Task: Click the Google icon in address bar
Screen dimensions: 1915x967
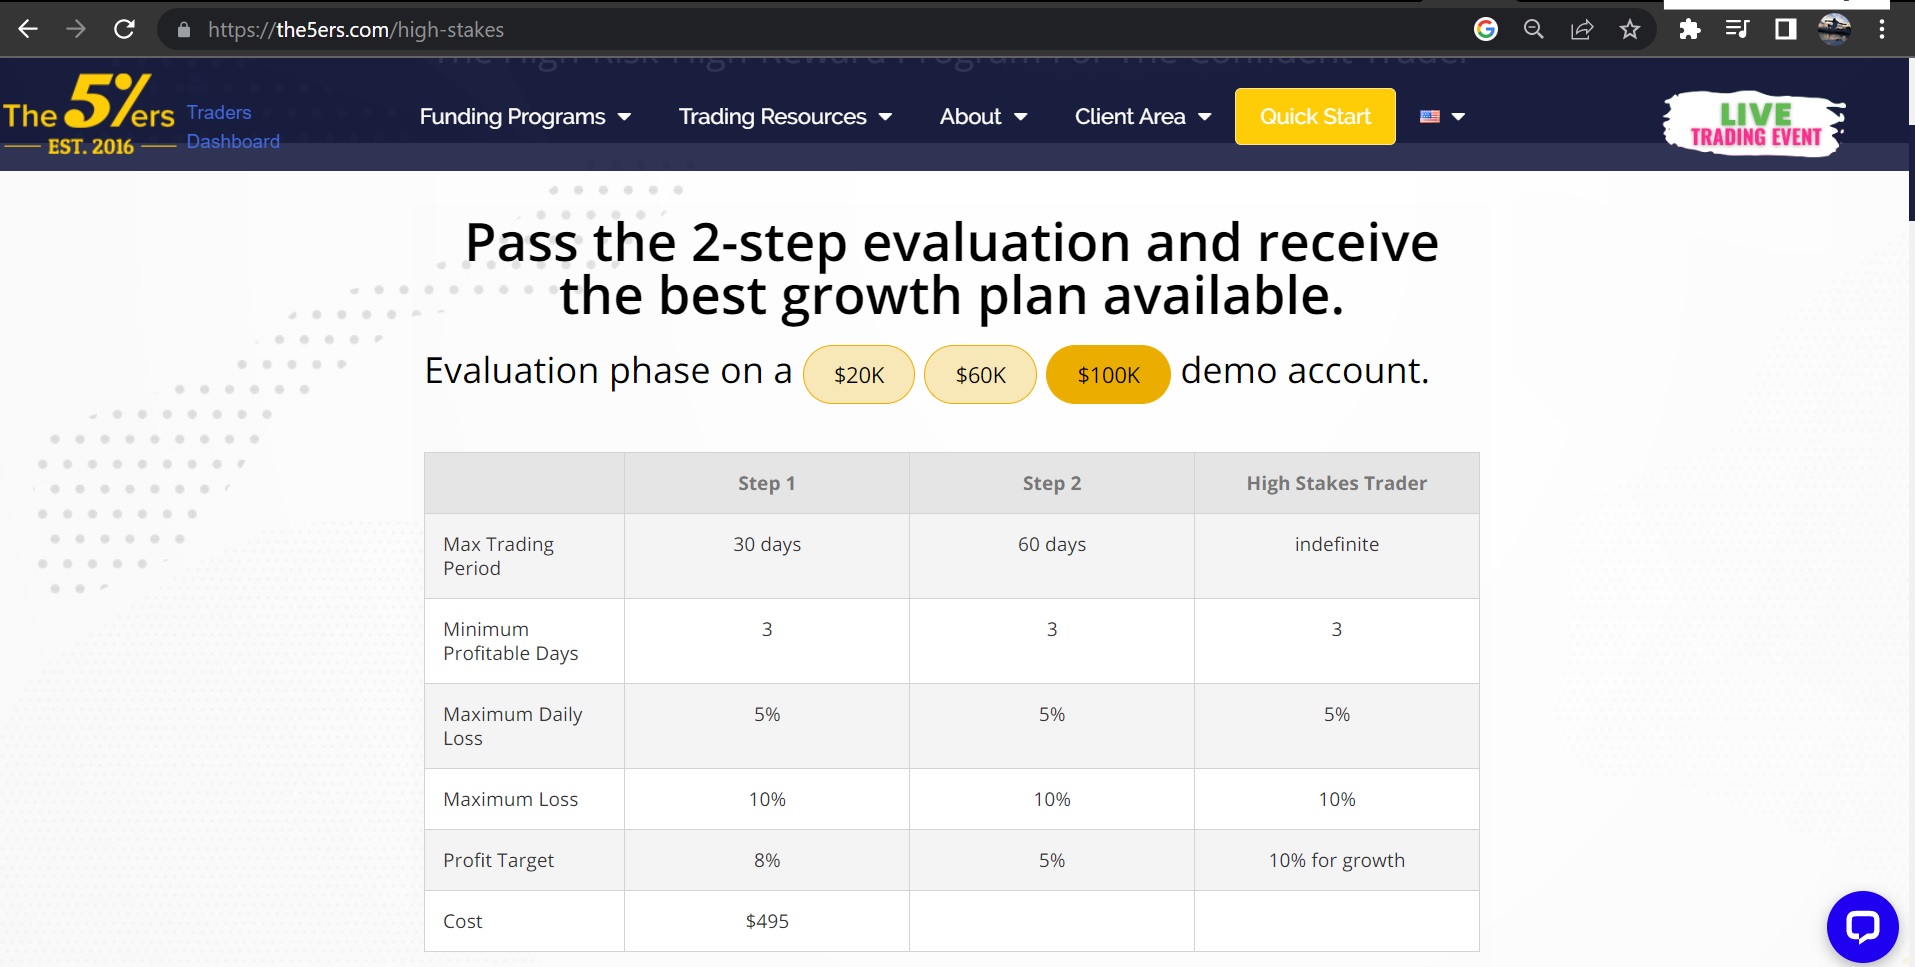Action: point(1485,29)
